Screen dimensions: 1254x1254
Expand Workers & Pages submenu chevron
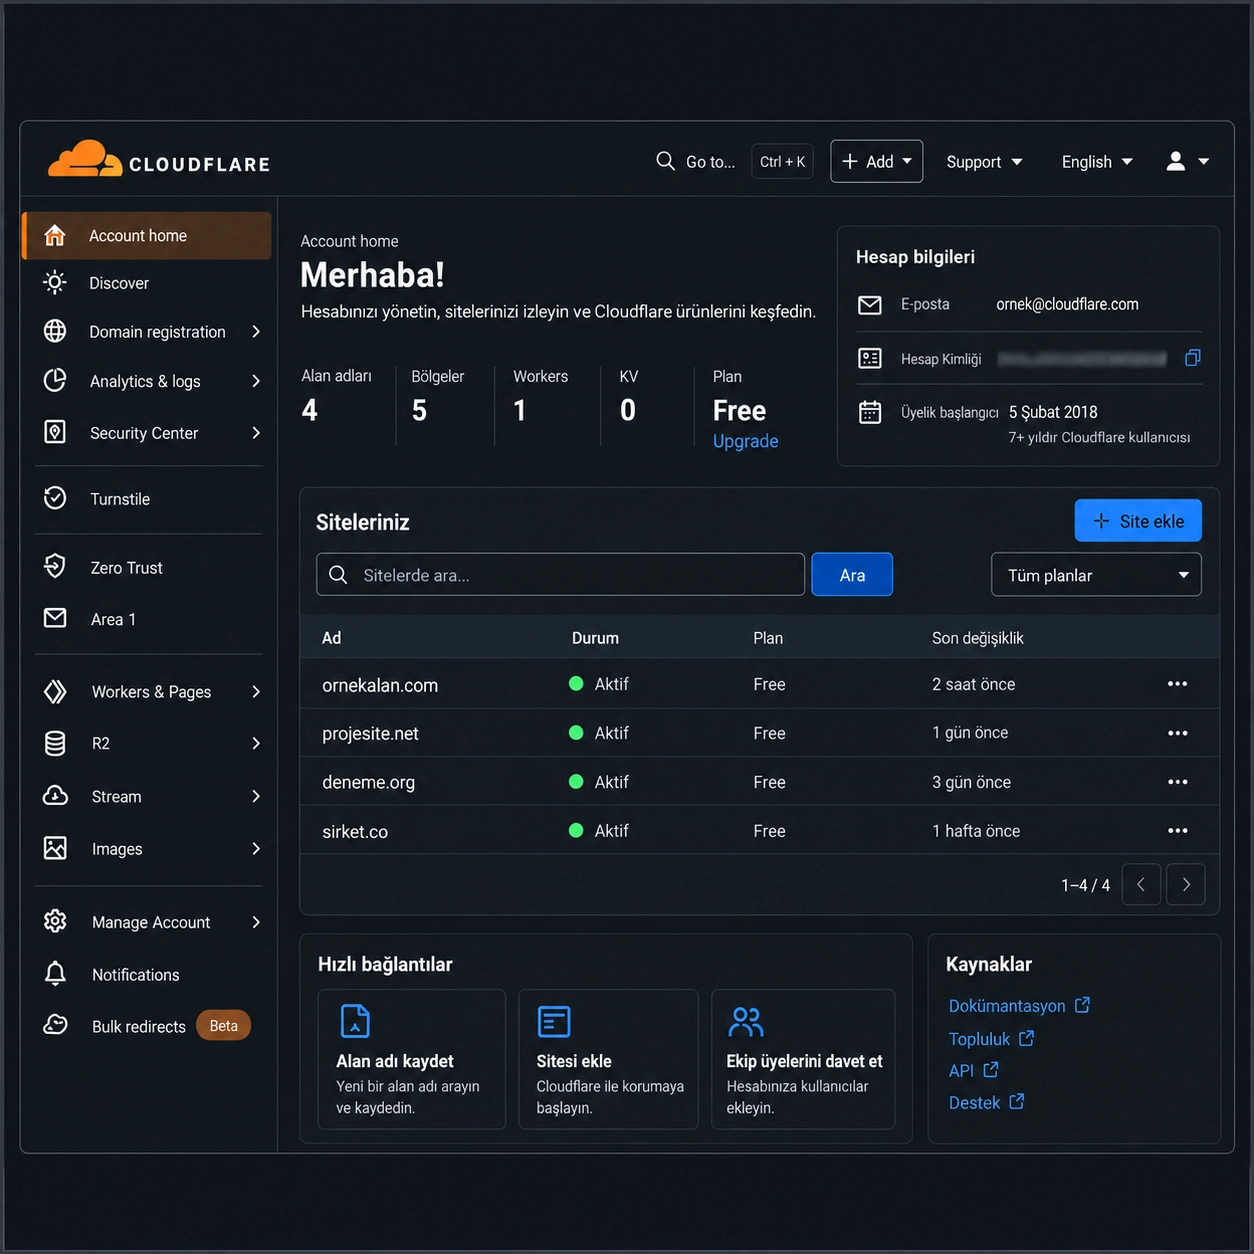pyautogui.click(x=256, y=692)
